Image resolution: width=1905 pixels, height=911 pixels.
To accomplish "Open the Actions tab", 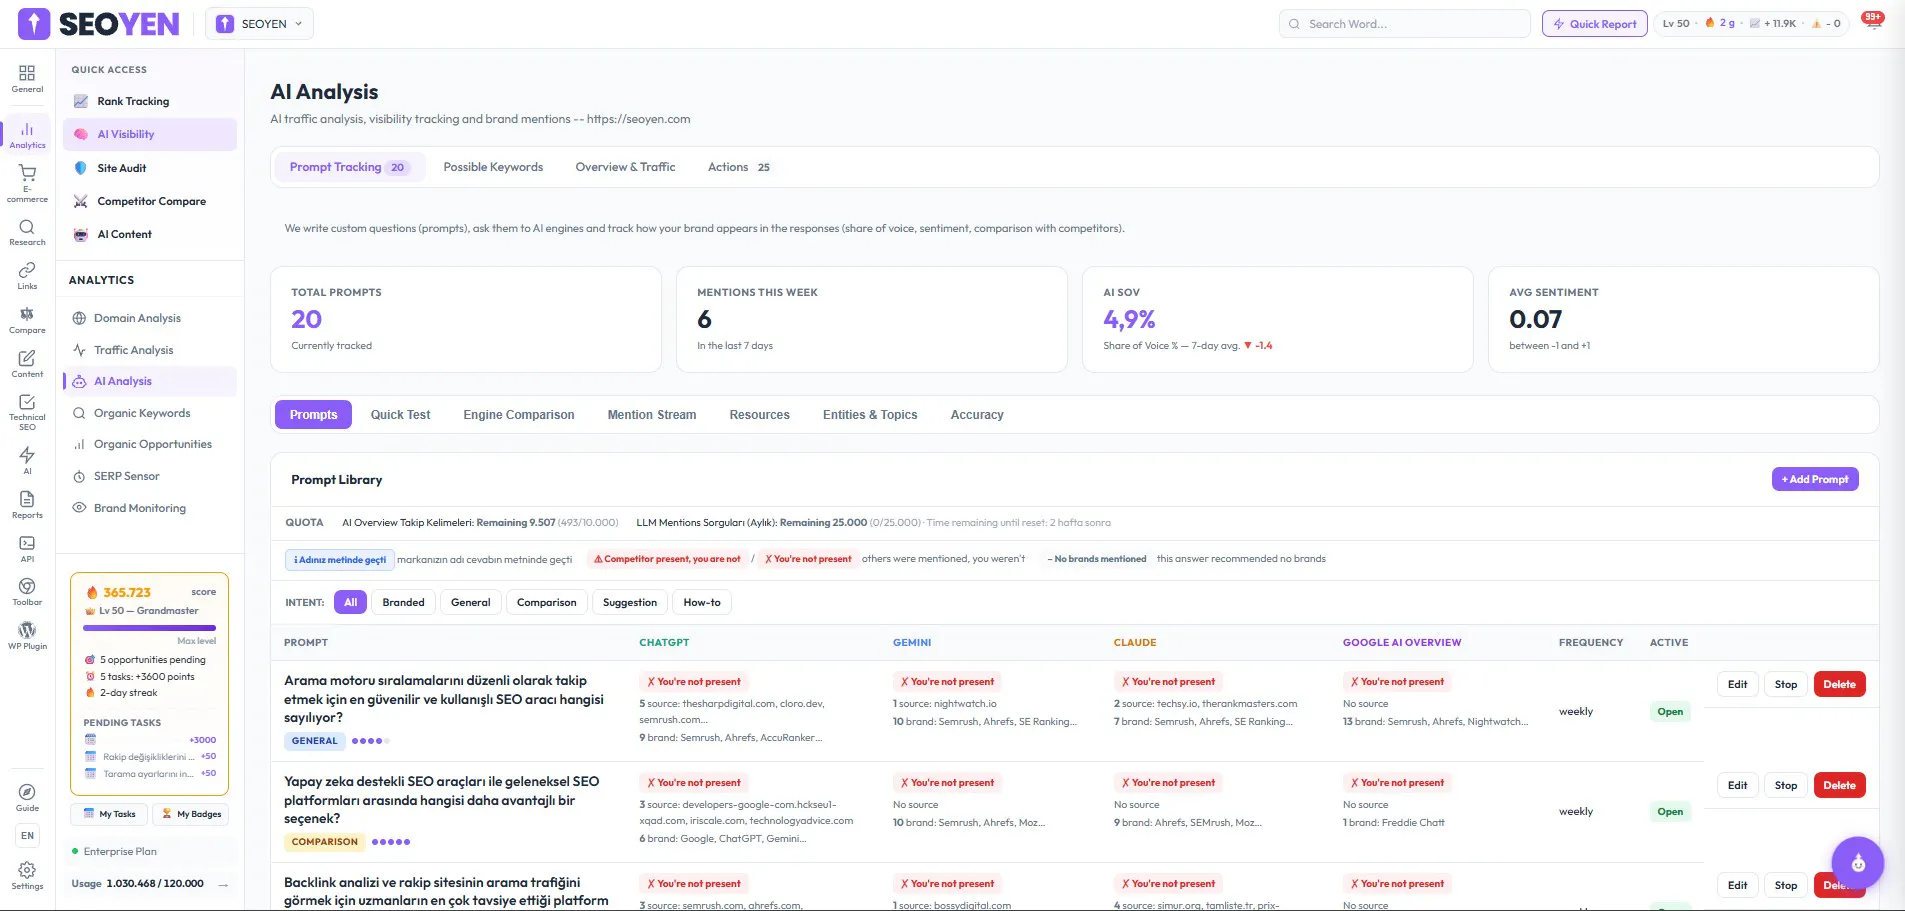I will tap(739, 167).
